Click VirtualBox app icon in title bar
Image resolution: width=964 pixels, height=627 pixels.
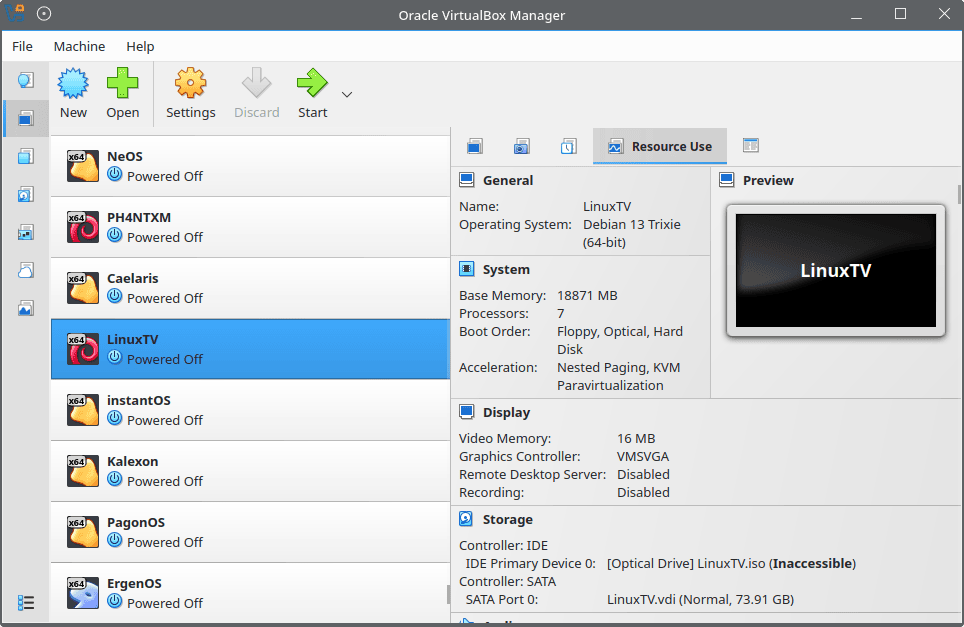tap(15, 13)
